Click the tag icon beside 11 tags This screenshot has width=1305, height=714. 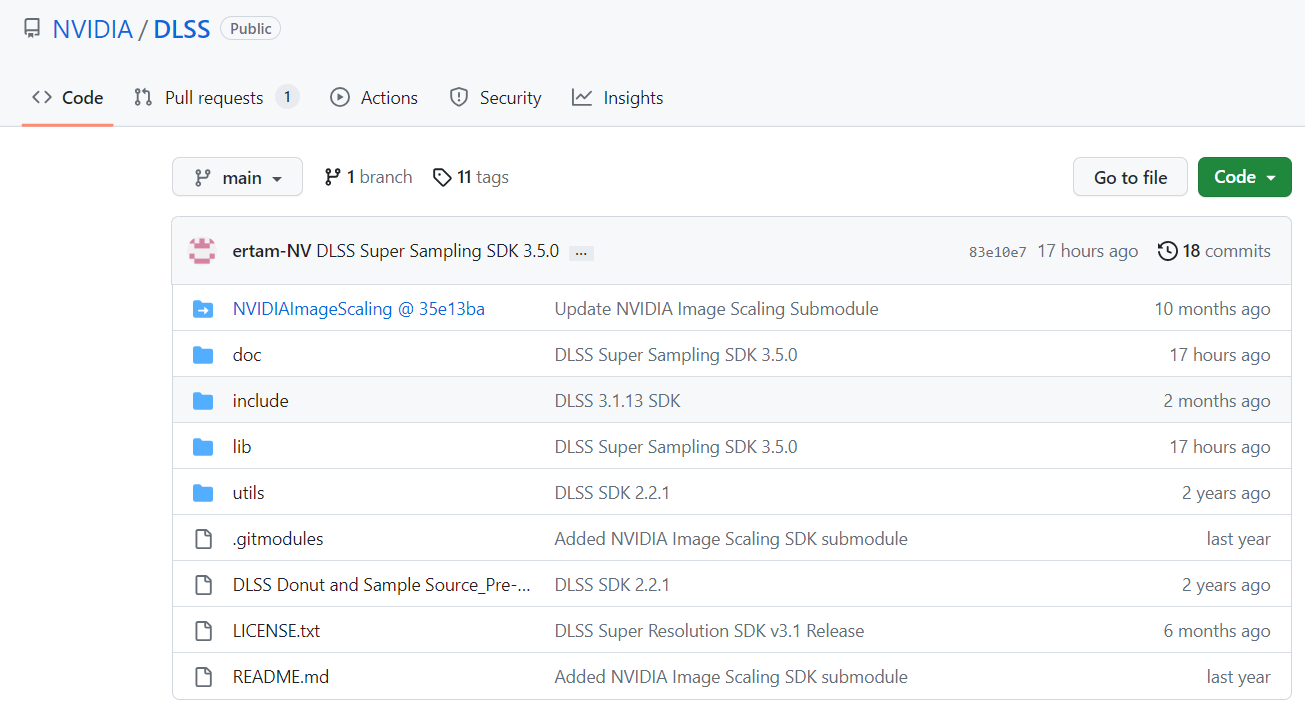442,177
